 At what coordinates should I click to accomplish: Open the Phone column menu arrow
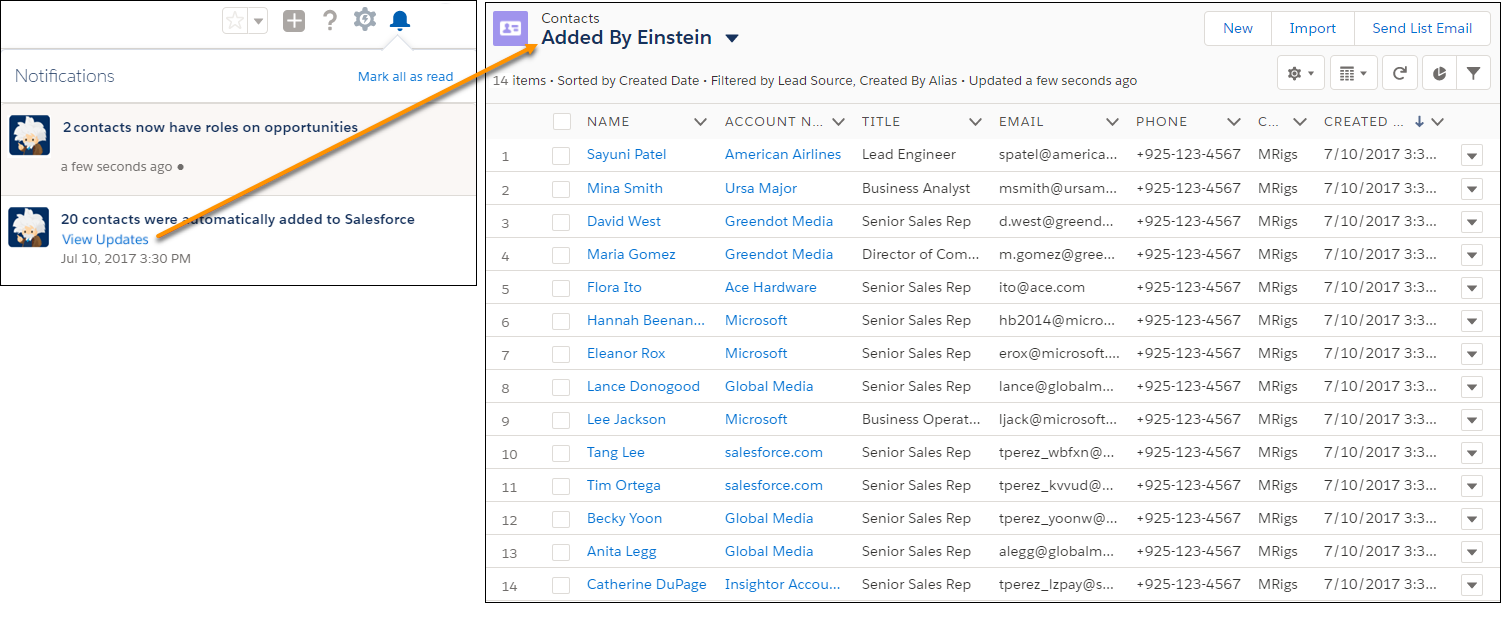1234,122
